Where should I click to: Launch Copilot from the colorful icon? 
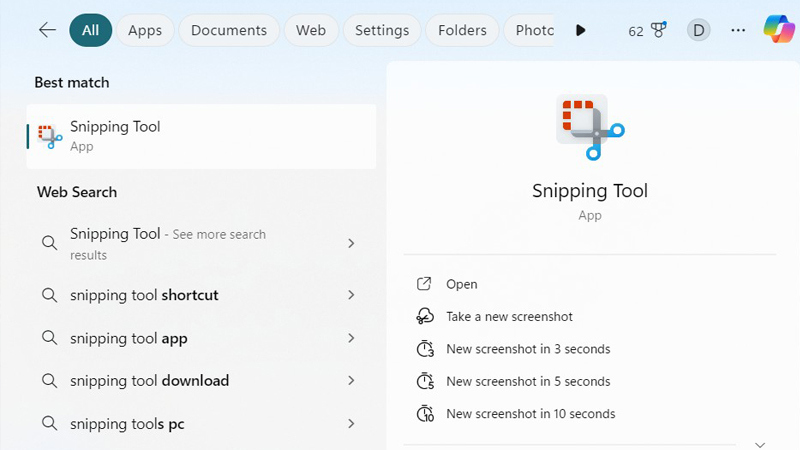pos(779,29)
